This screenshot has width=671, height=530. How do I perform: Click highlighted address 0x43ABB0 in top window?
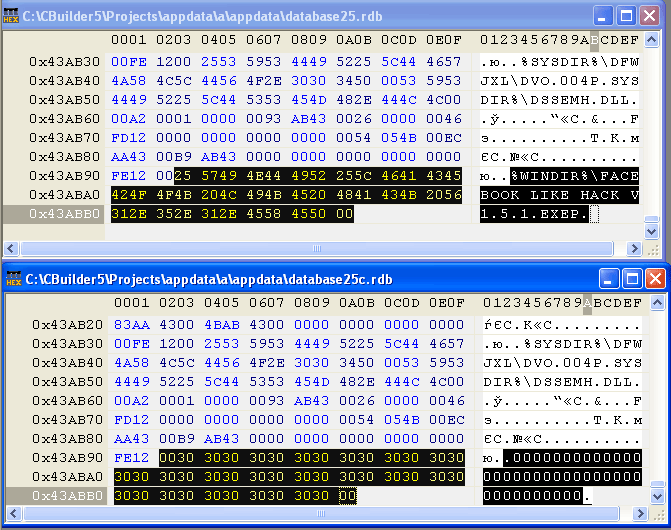point(64,214)
